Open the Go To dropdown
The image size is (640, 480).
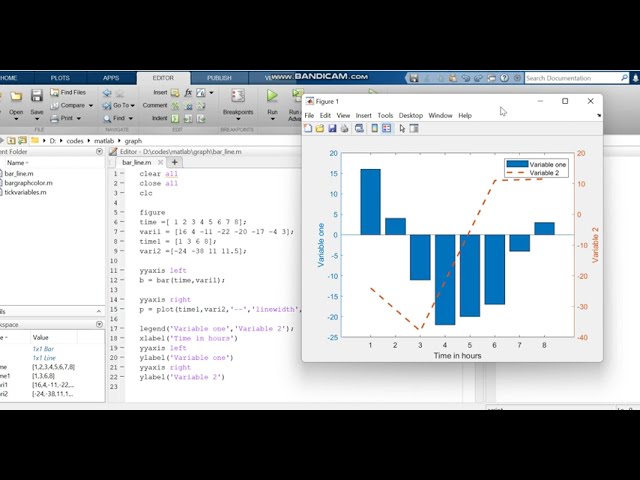tap(119, 105)
